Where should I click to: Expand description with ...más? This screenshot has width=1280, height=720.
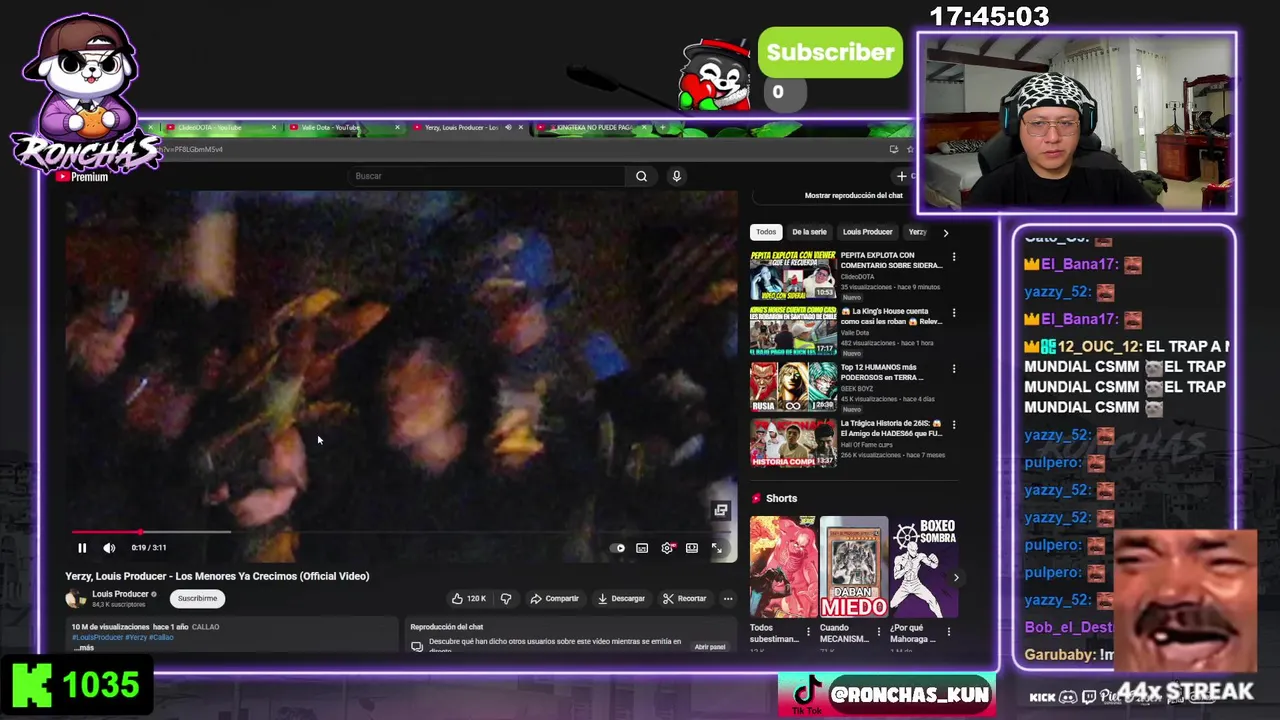[x=84, y=648]
